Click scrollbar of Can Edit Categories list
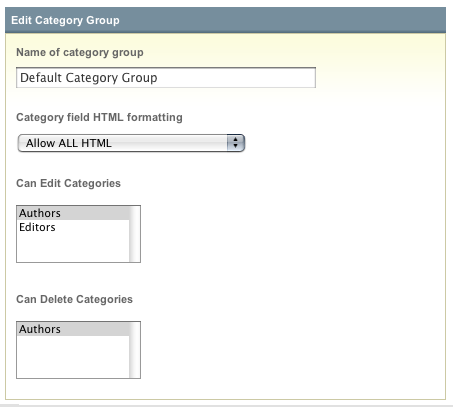 pos(135,234)
